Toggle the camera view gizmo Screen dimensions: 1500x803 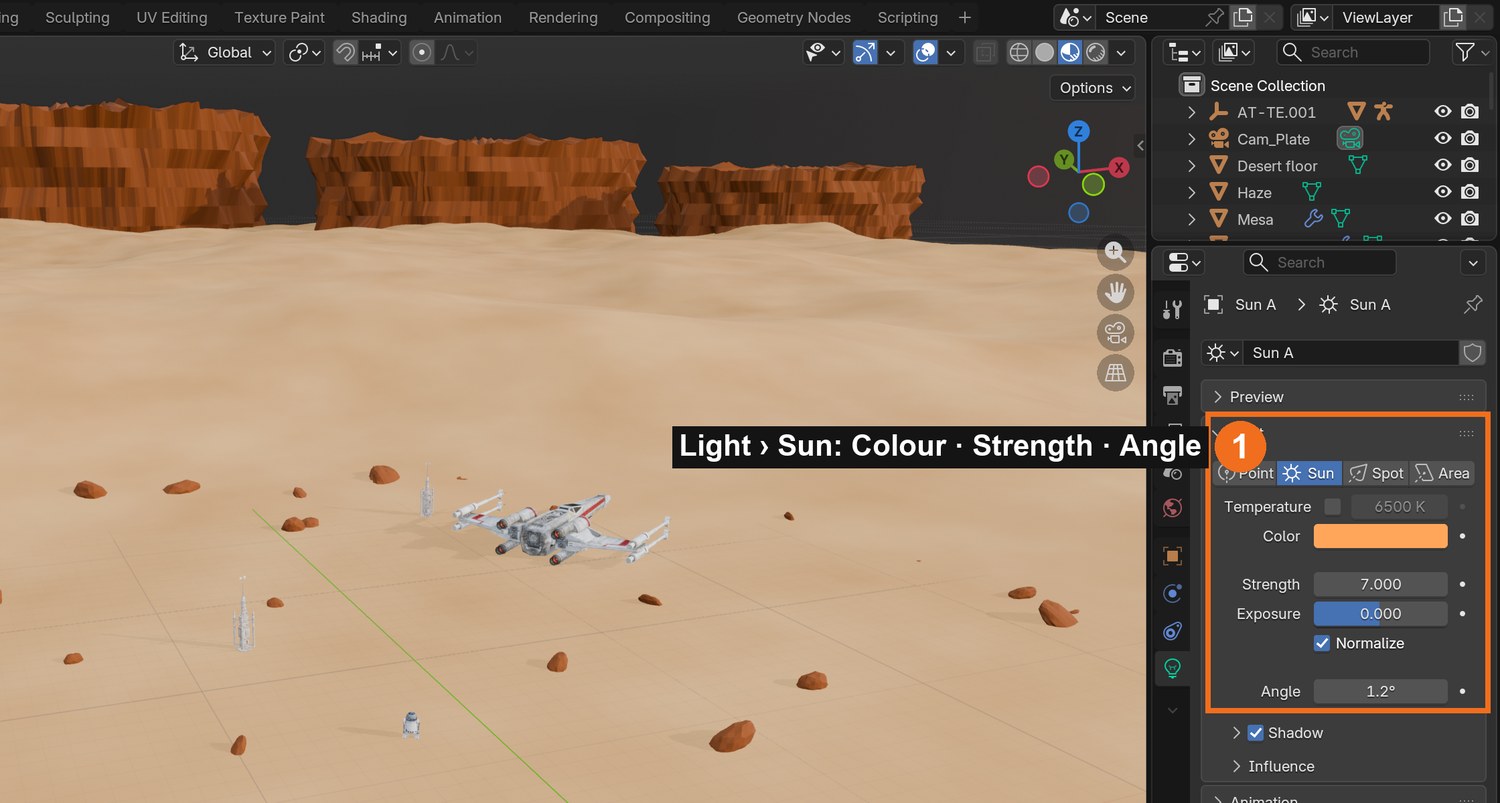coord(1115,332)
